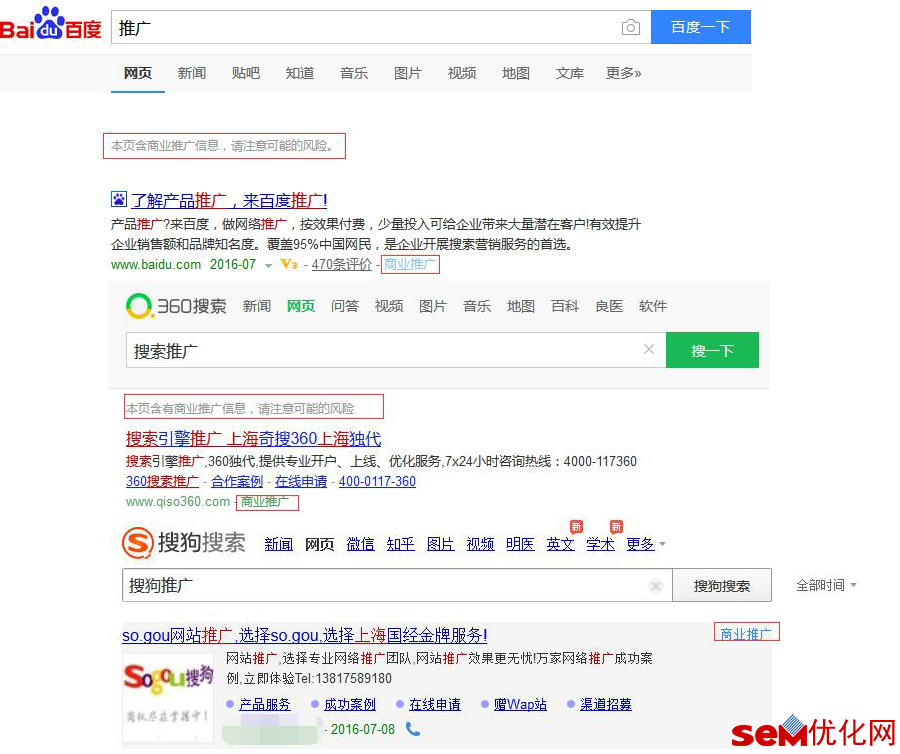Image resolution: width=900 pixels, height=754 pixels.
Task: Click the 搜狗搜索 logo
Action: coord(184,542)
